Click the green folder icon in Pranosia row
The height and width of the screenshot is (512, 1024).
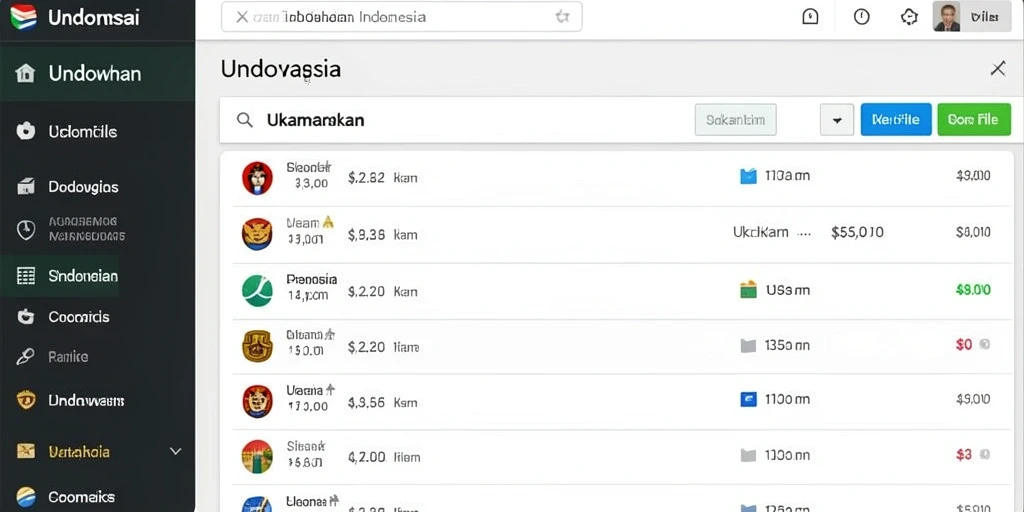click(x=748, y=289)
